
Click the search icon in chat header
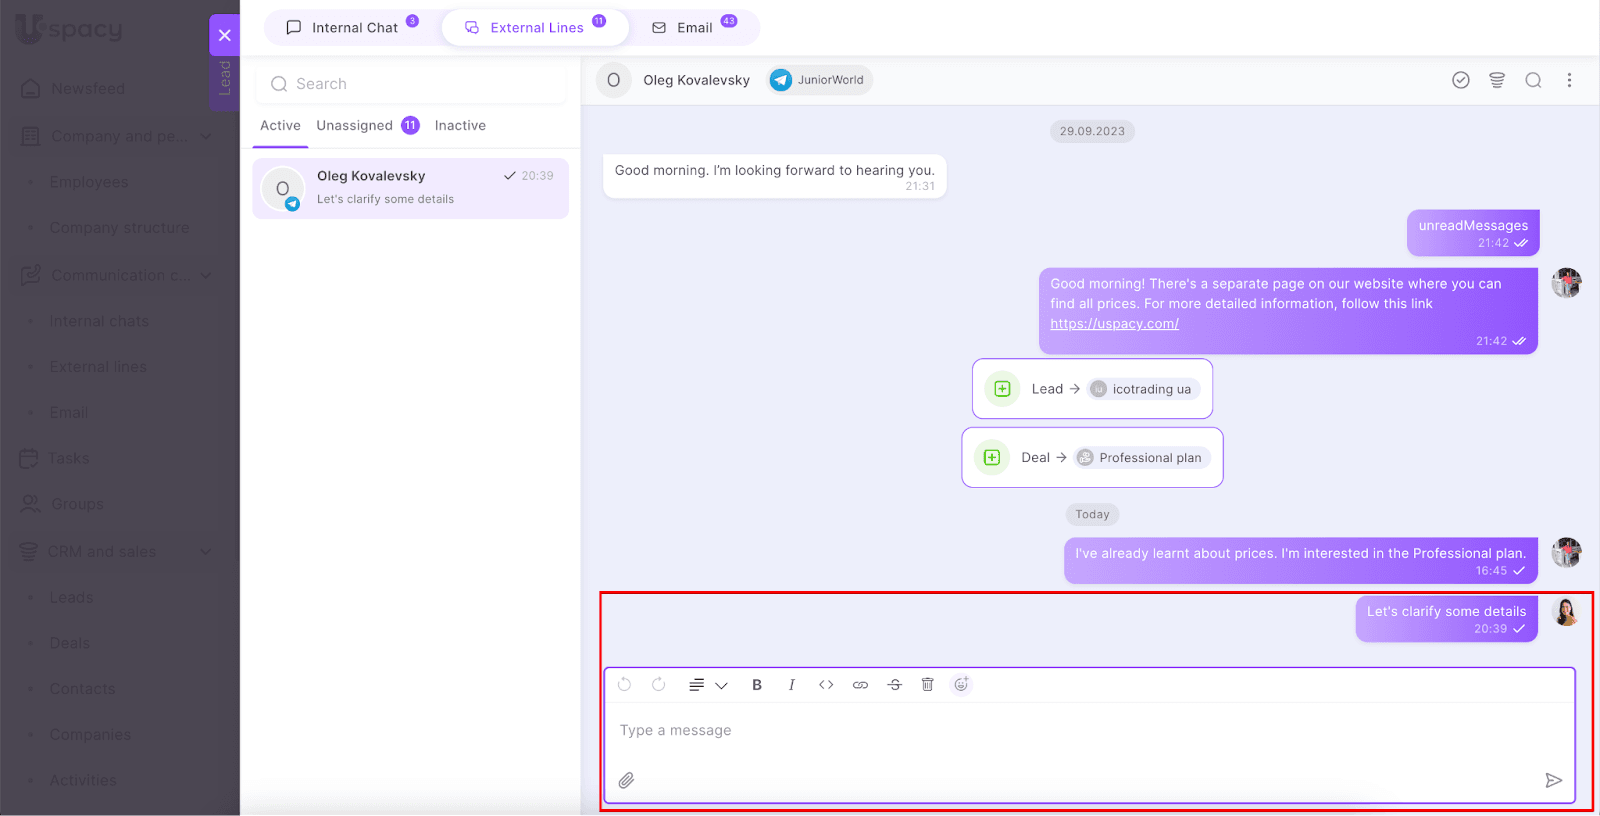pyautogui.click(x=1532, y=80)
